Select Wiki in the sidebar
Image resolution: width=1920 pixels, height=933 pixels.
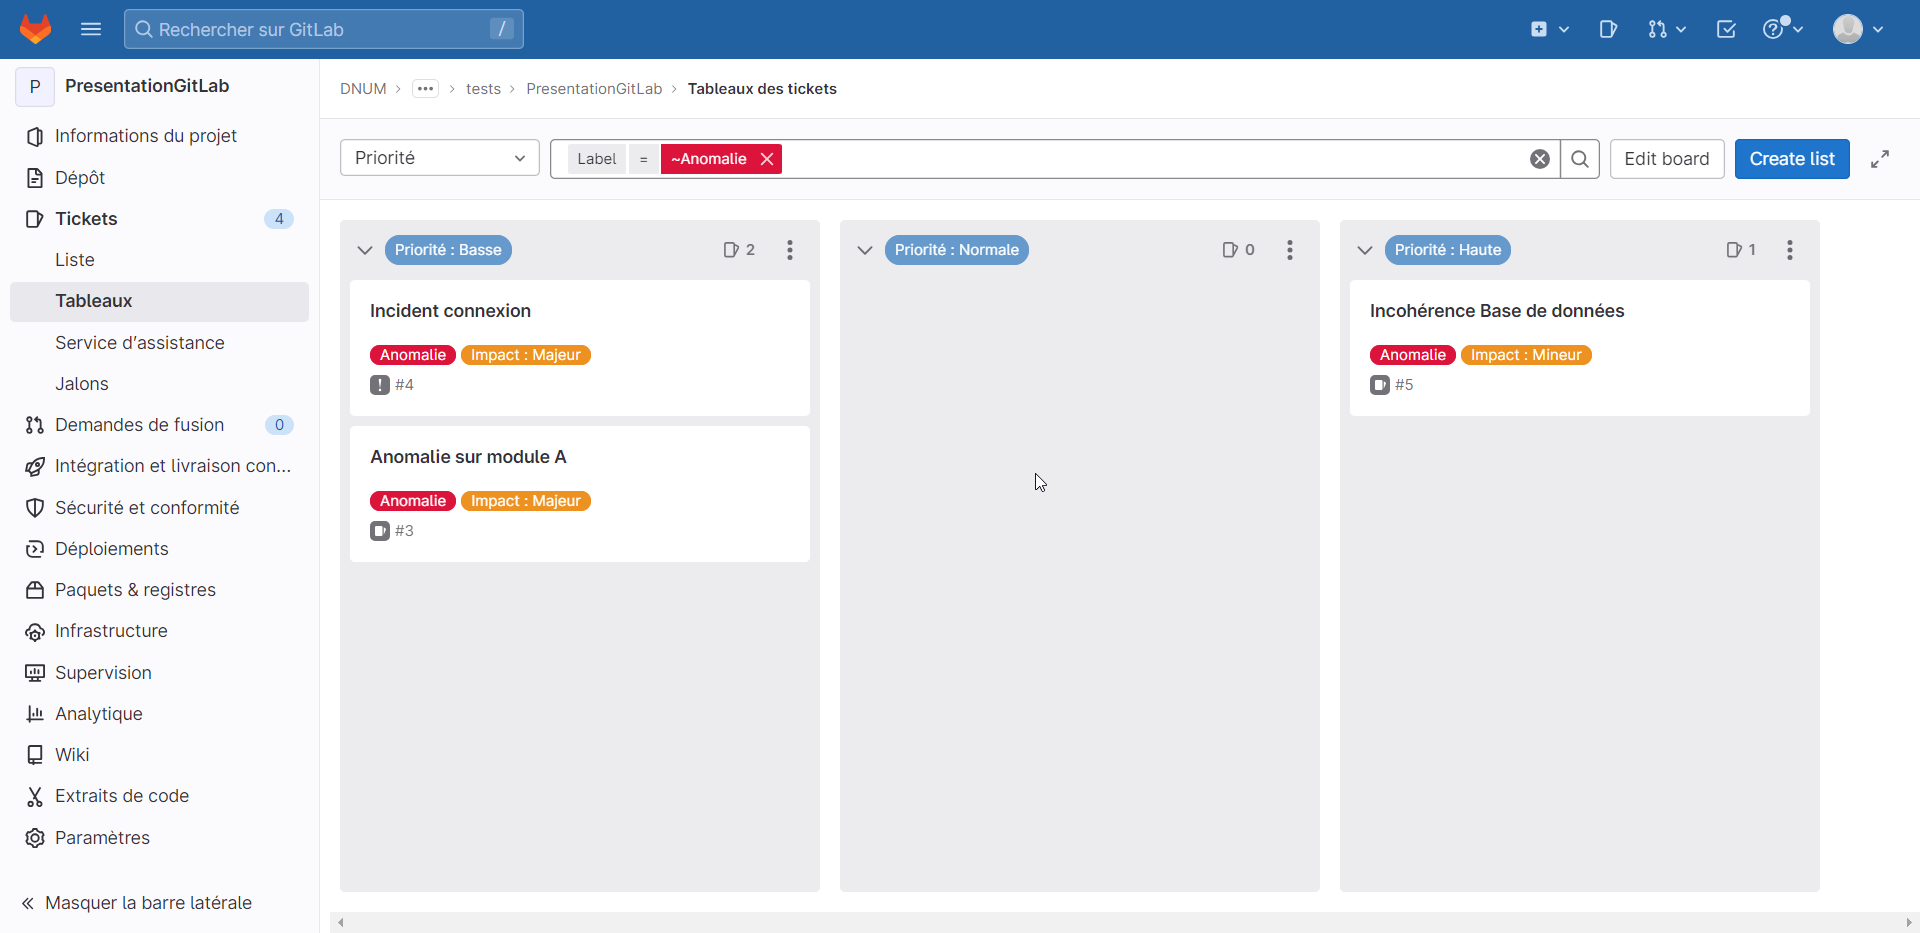point(72,755)
